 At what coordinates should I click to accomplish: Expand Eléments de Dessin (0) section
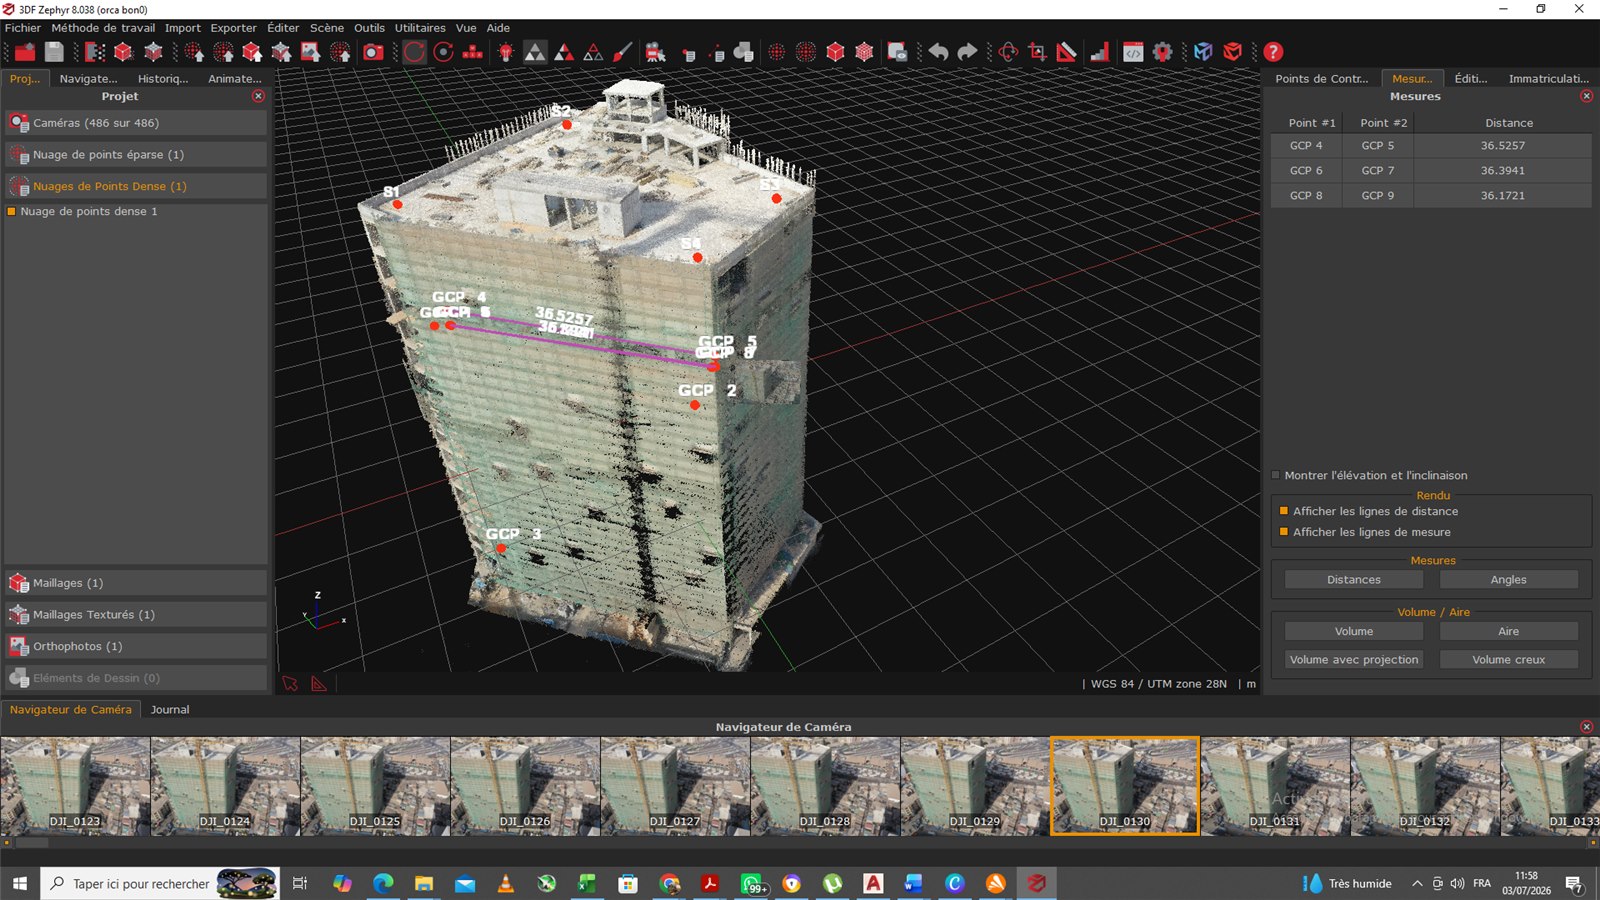coord(136,678)
